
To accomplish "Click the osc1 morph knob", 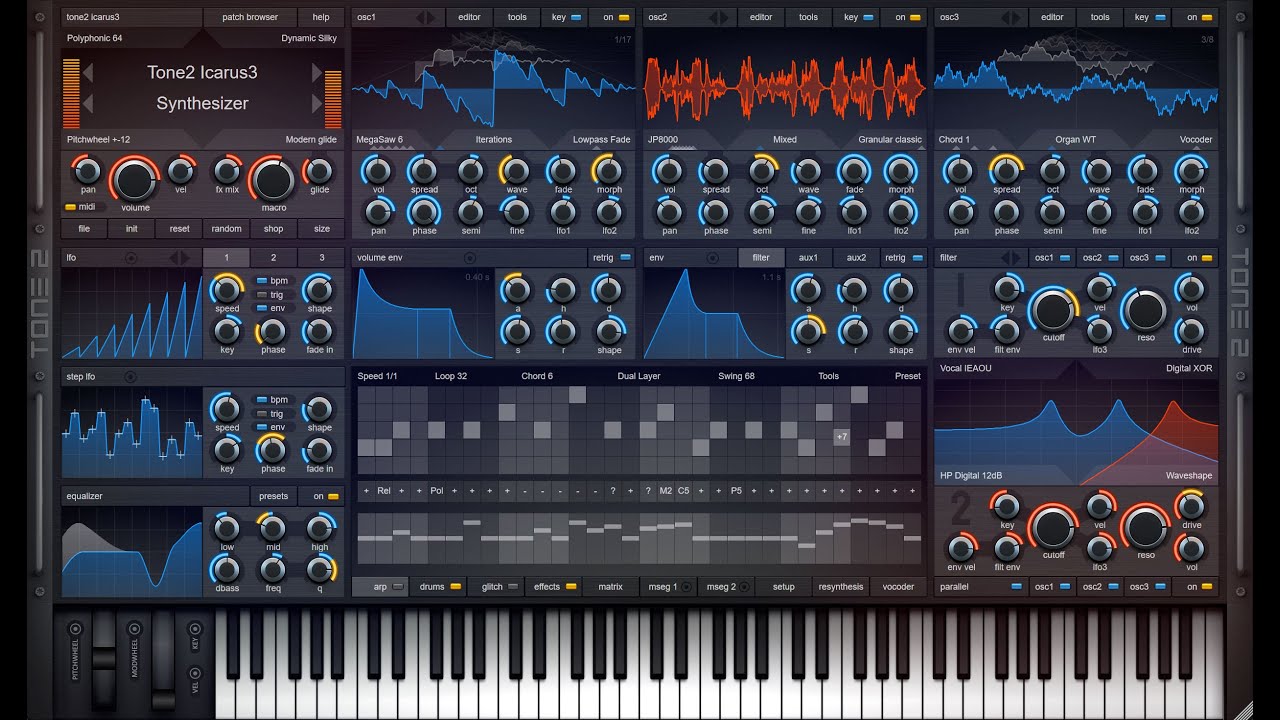I will [x=608, y=171].
